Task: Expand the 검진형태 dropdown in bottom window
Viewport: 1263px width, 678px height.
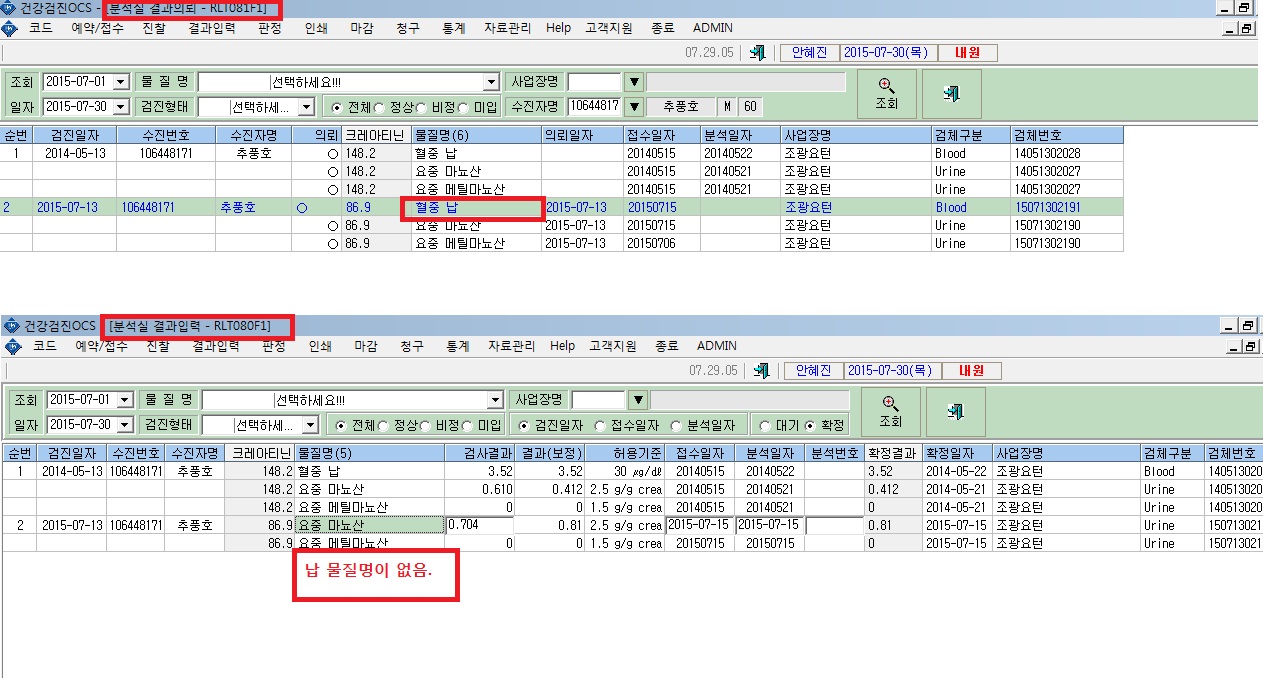Action: pos(310,425)
